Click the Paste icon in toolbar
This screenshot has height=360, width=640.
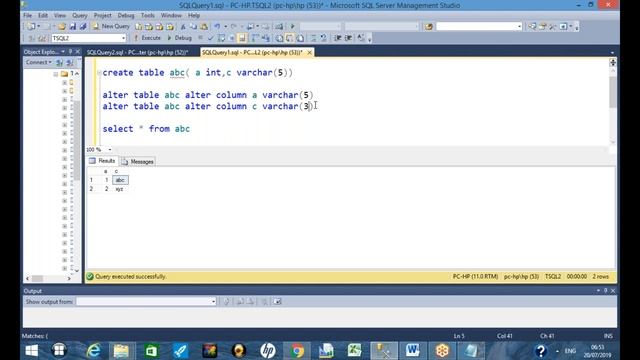tap(204, 27)
